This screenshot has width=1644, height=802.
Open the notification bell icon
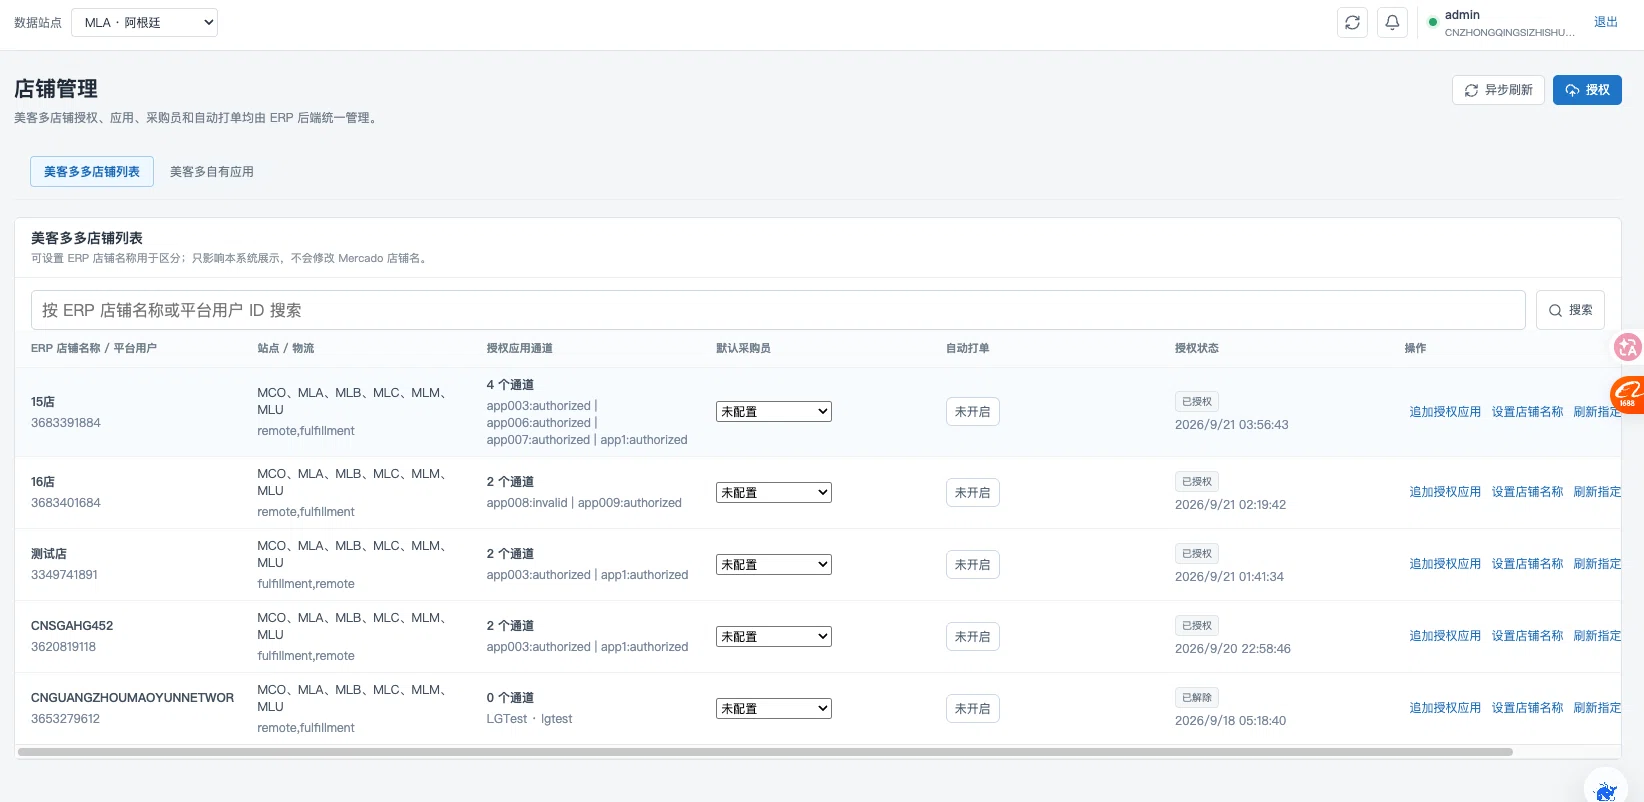(x=1392, y=22)
